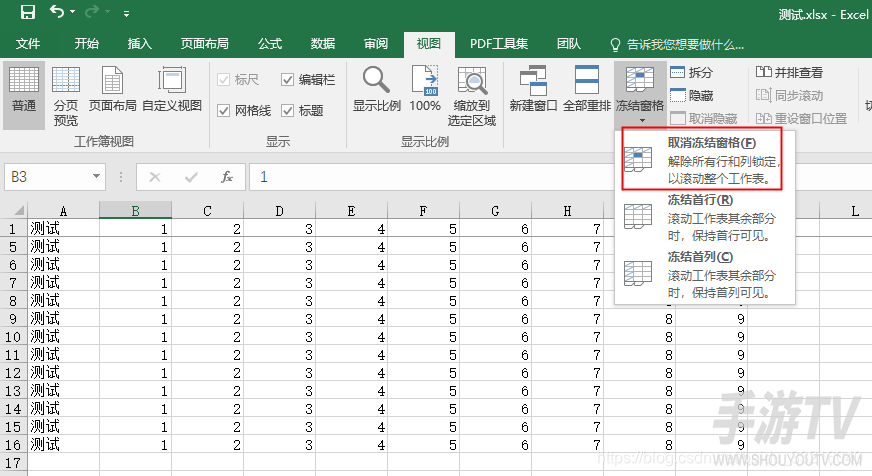Click 同步滚动 synchronous scrolling
This screenshot has width=872, height=476.
[789, 96]
